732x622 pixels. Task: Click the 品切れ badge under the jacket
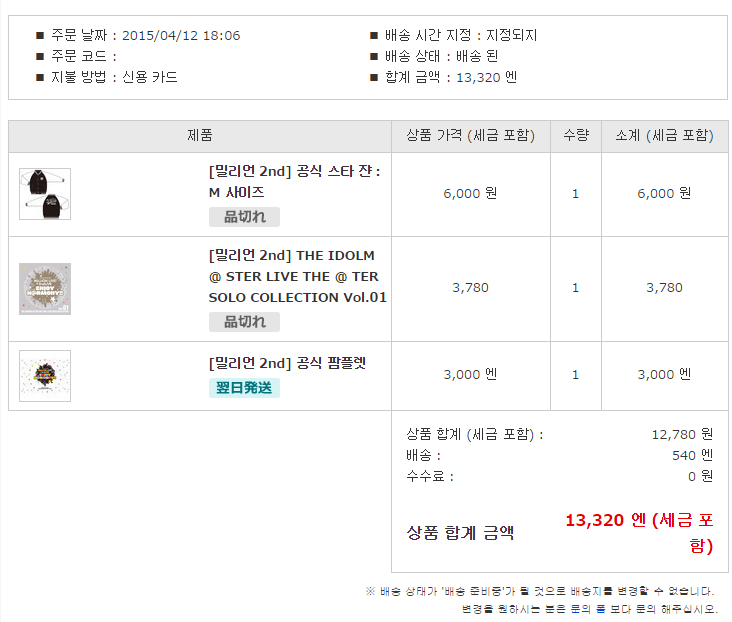click(244, 217)
